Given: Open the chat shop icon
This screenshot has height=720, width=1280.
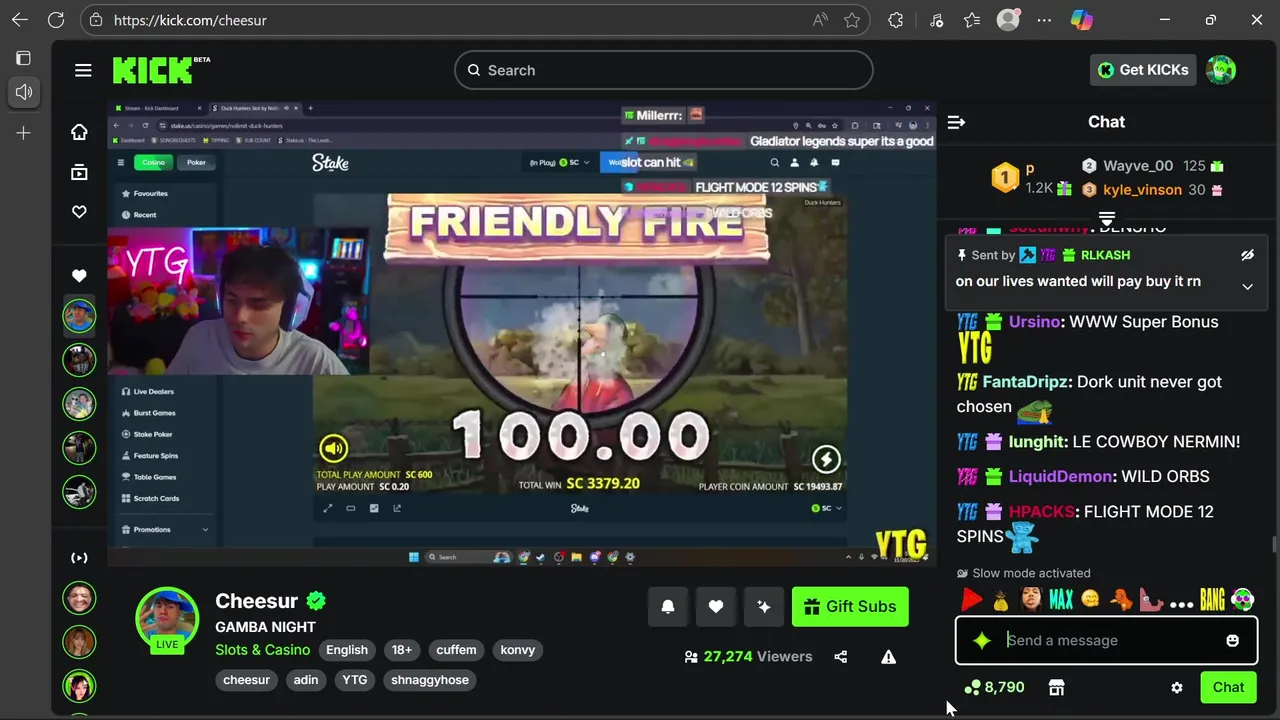Looking at the screenshot, I should click(x=1056, y=687).
